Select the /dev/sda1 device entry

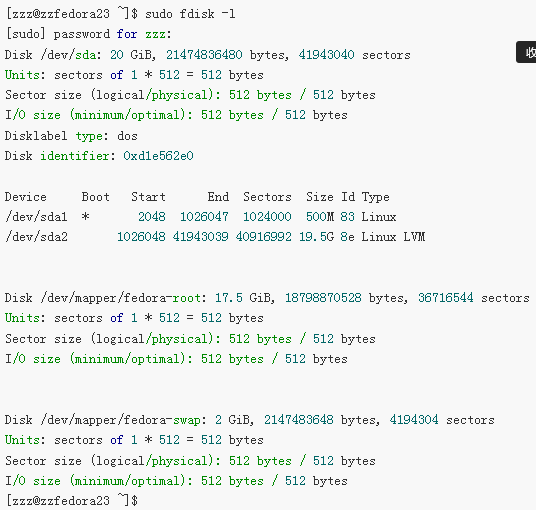click(x=36, y=217)
